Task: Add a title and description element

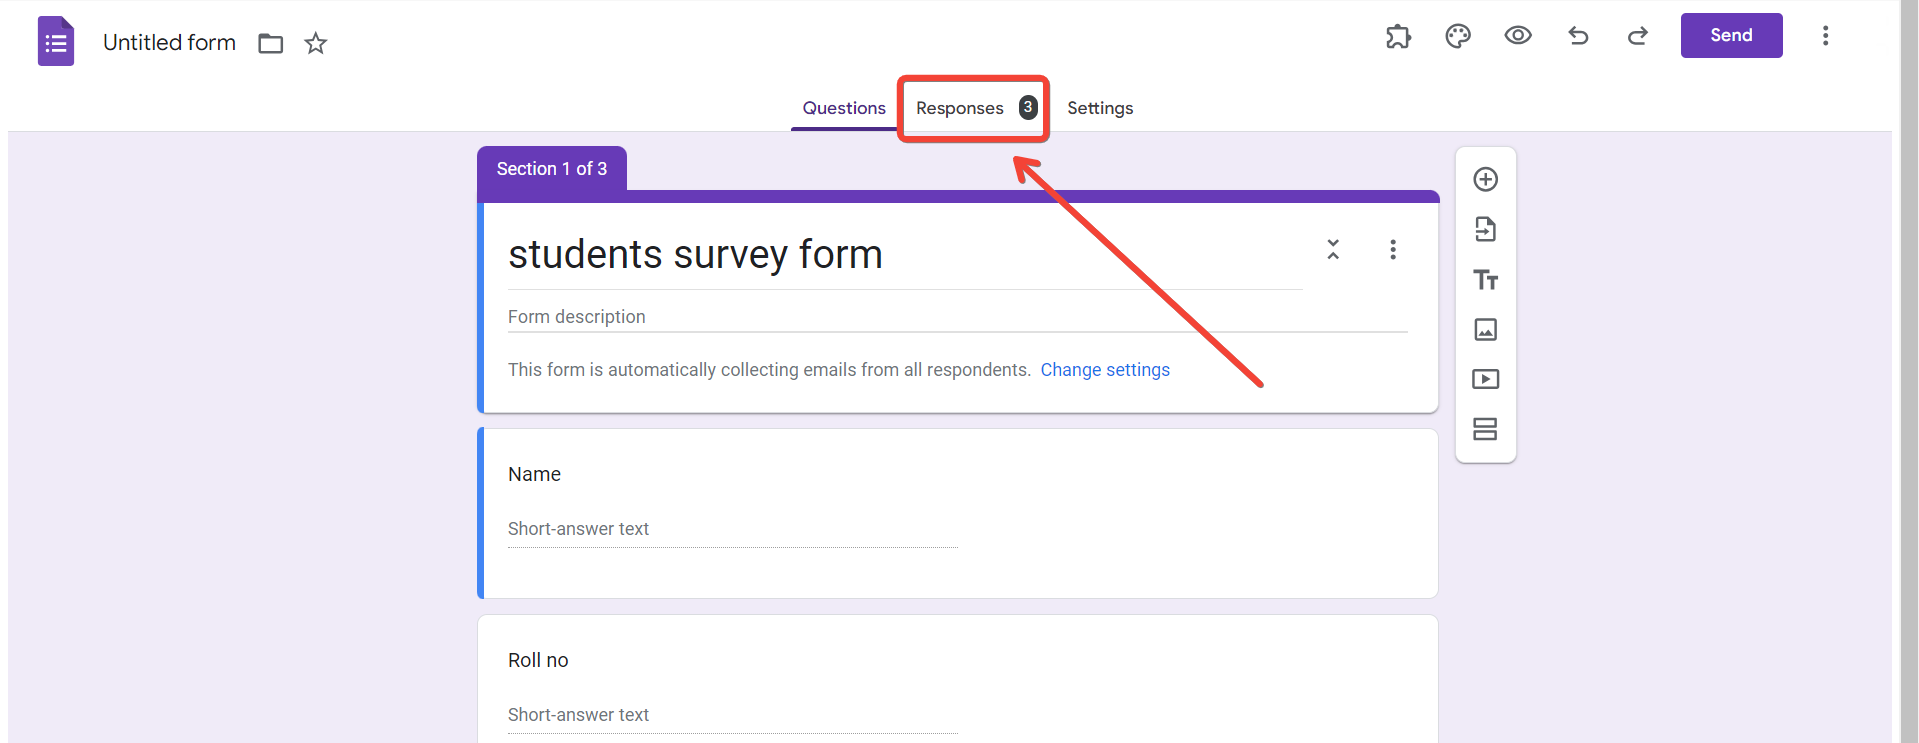Action: 1485,279
